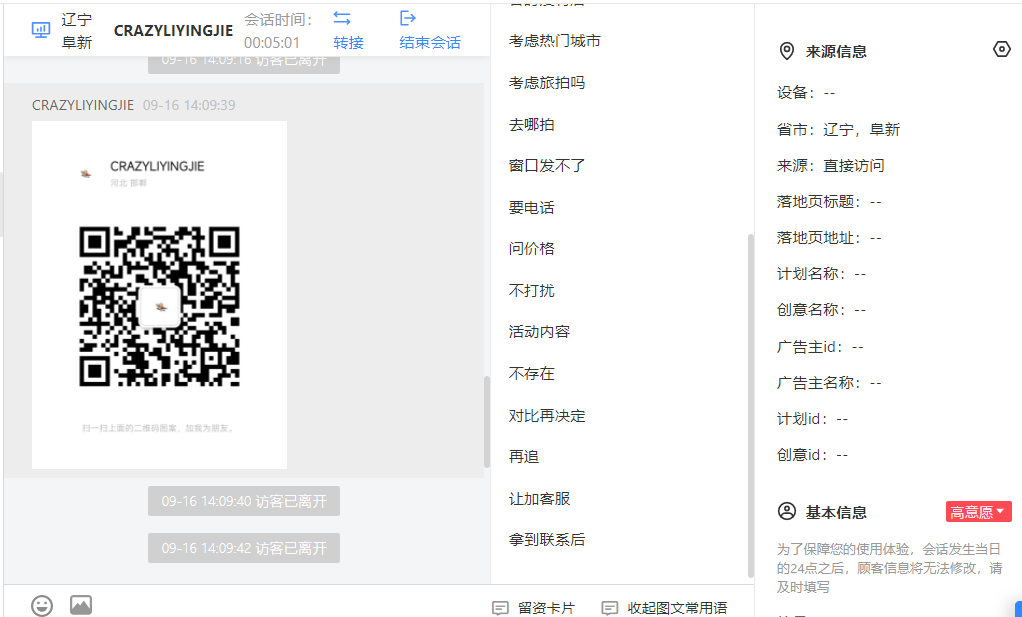Click the 00:05:01 session timer
The image size is (1022, 617).
coord(272,43)
